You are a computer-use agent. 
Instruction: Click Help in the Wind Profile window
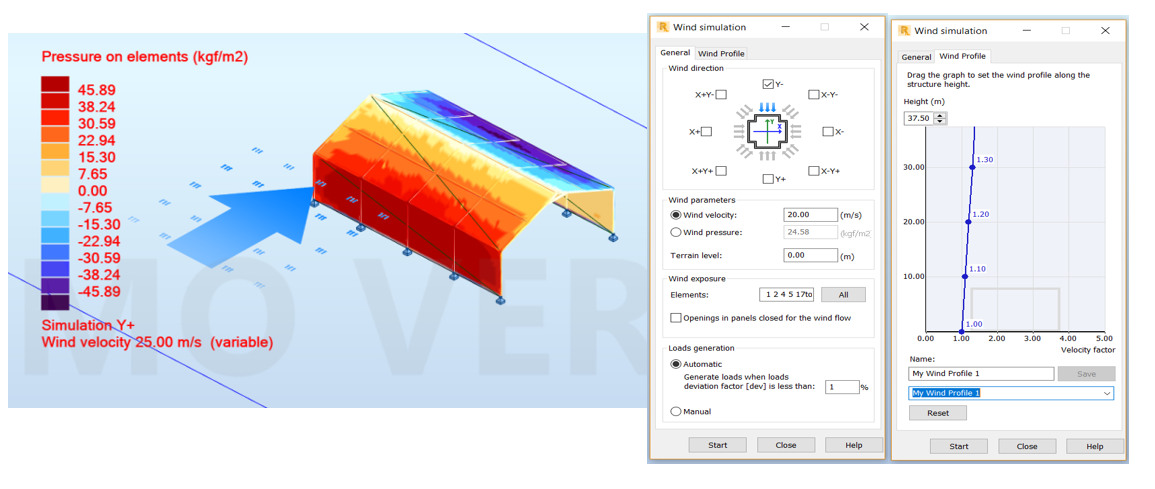(1095, 446)
